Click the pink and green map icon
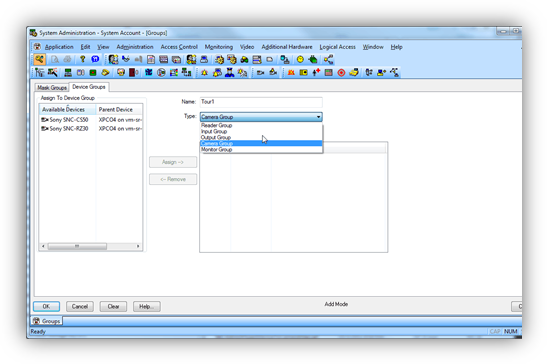 pos(328,73)
